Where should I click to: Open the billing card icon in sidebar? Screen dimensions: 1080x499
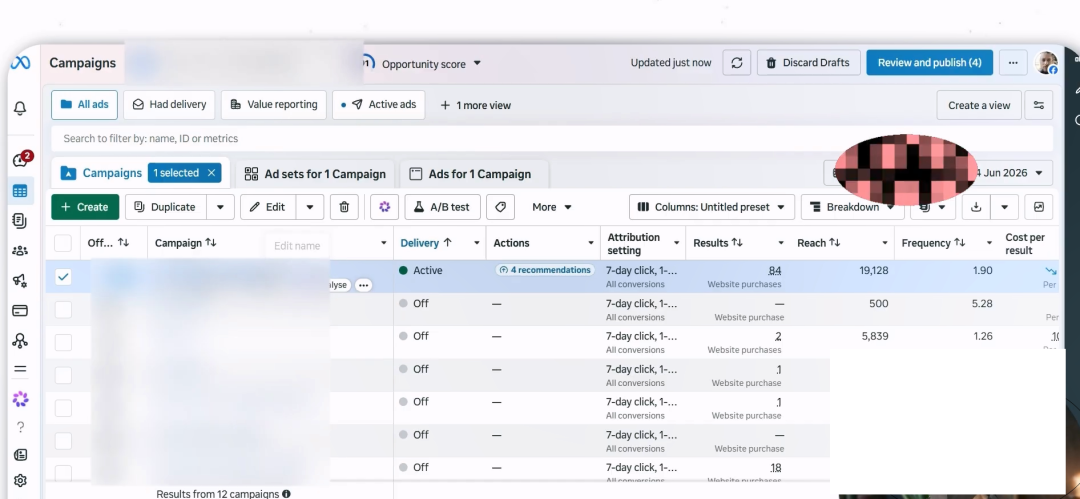pyautogui.click(x=20, y=311)
